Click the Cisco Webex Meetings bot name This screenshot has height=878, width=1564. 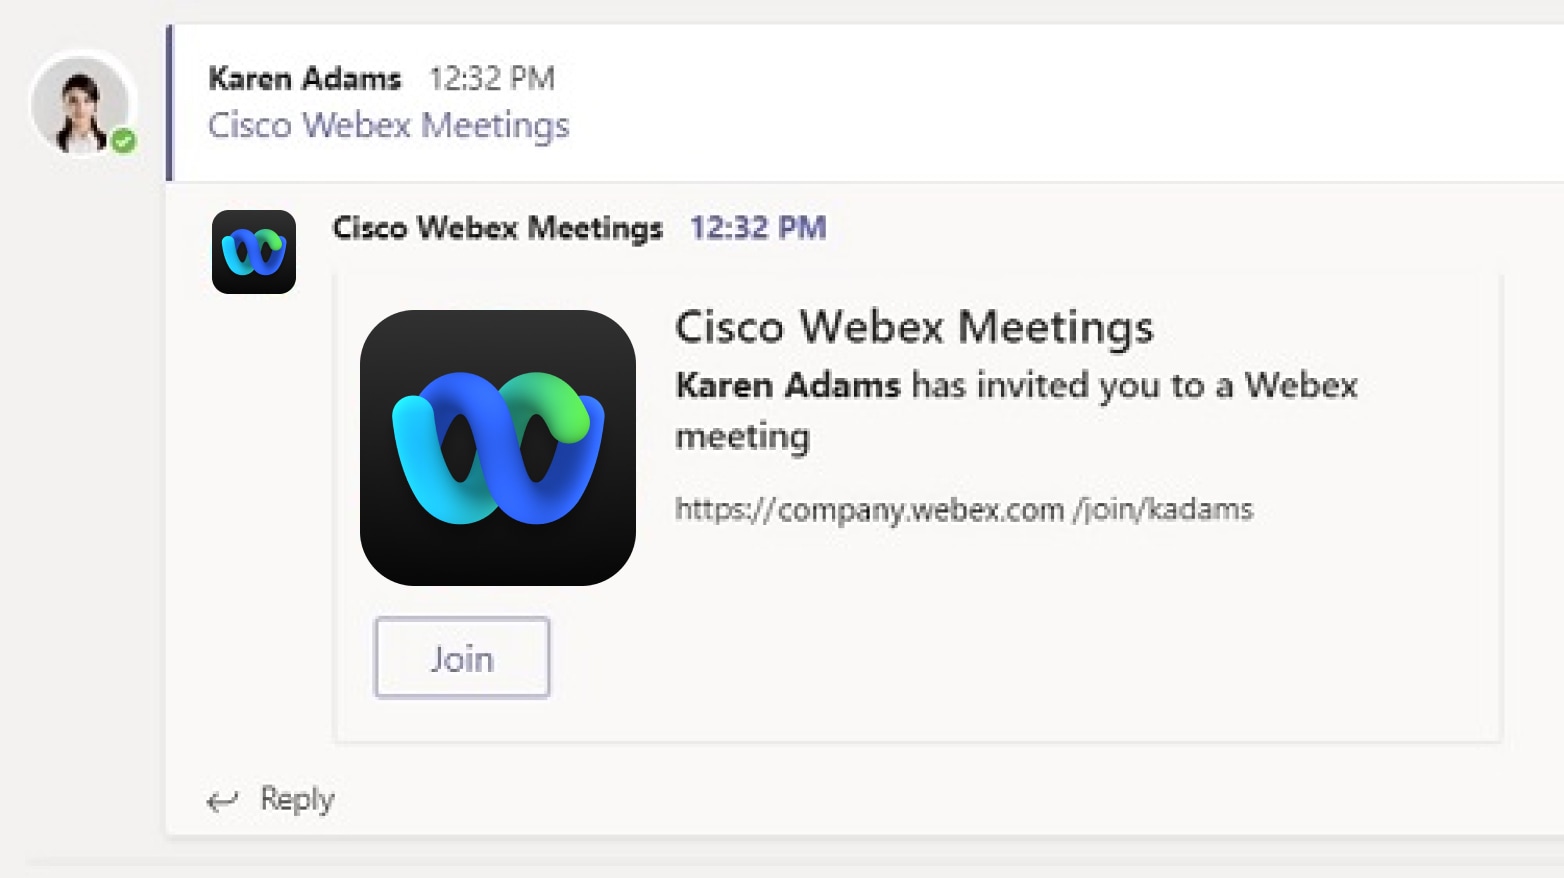coord(497,228)
